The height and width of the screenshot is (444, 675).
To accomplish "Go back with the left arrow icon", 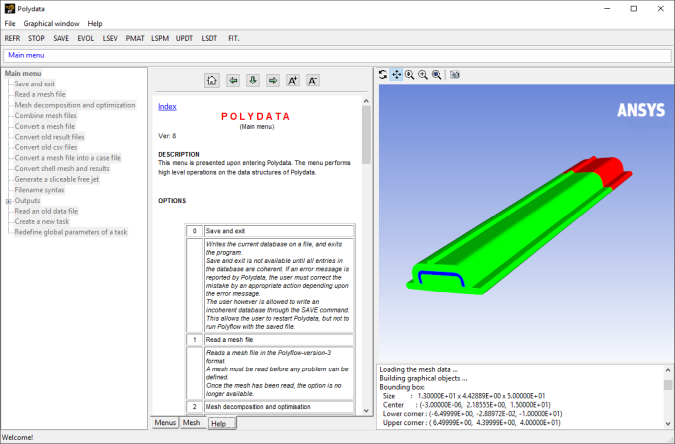I will 232,80.
